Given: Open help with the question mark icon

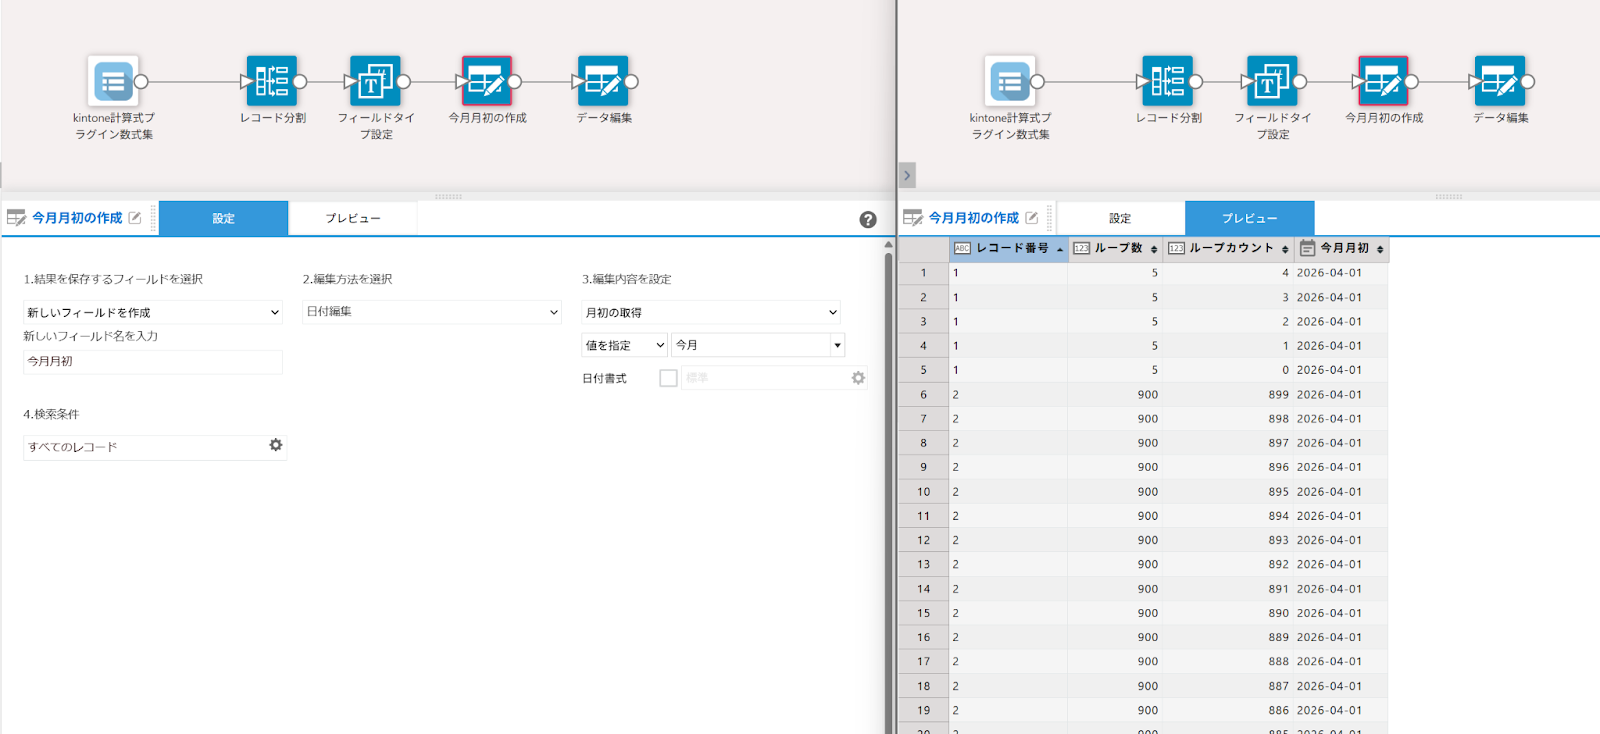Looking at the screenshot, I should [868, 220].
